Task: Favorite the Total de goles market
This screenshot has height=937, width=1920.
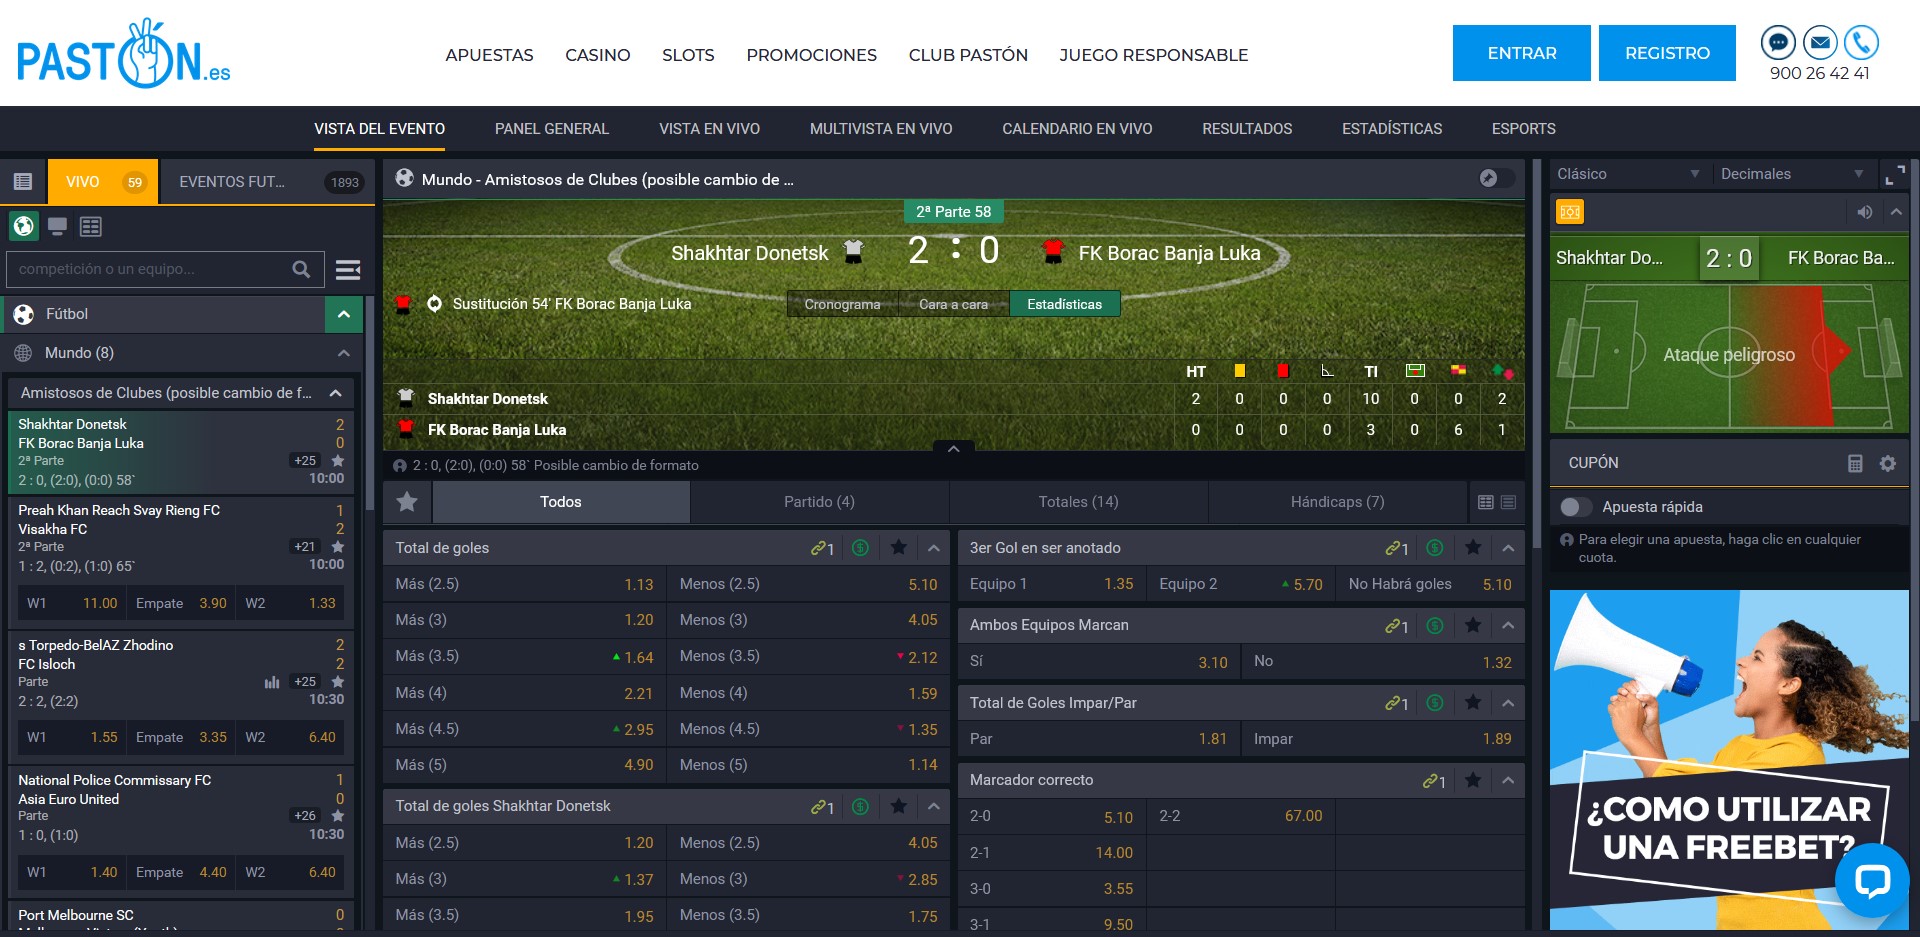Action: [899, 548]
